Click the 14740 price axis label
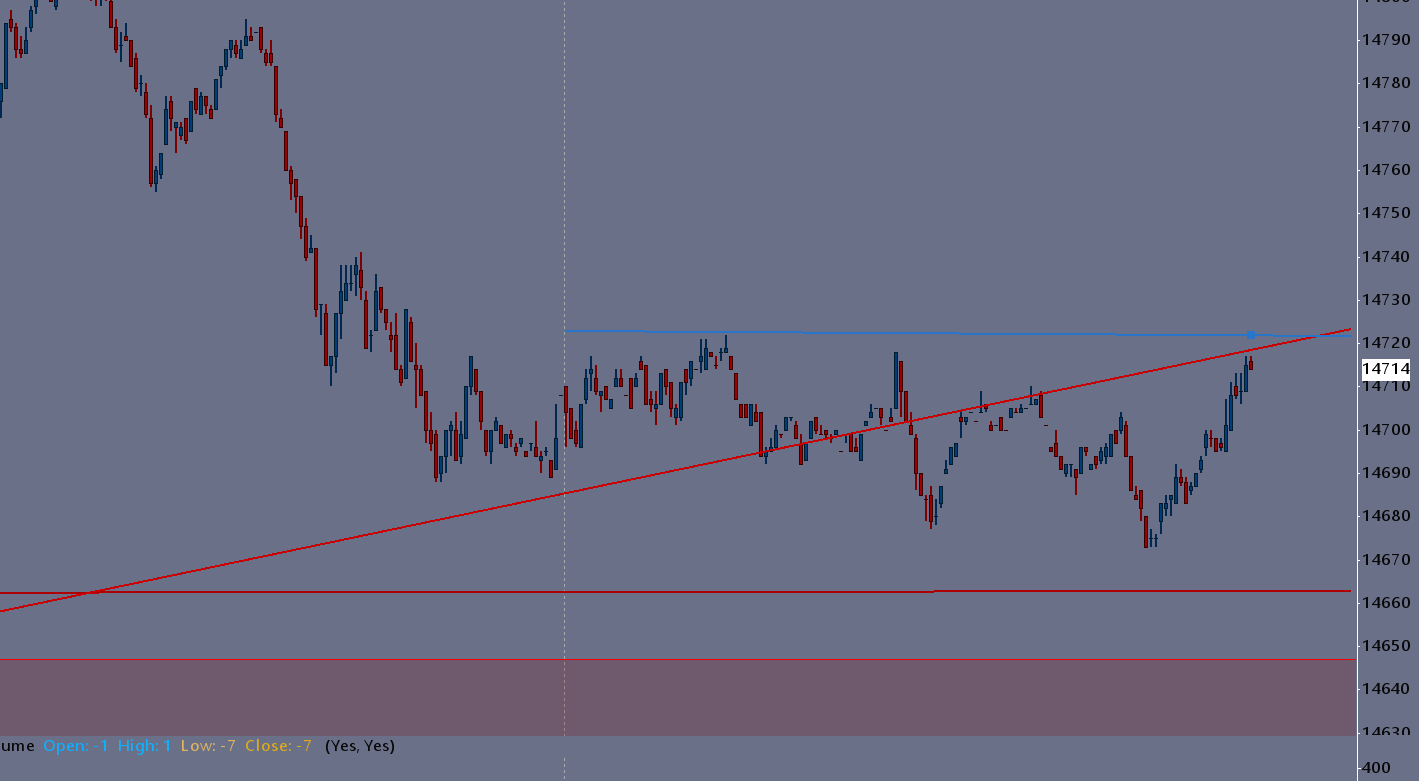This screenshot has height=781, width=1419. click(1386, 257)
